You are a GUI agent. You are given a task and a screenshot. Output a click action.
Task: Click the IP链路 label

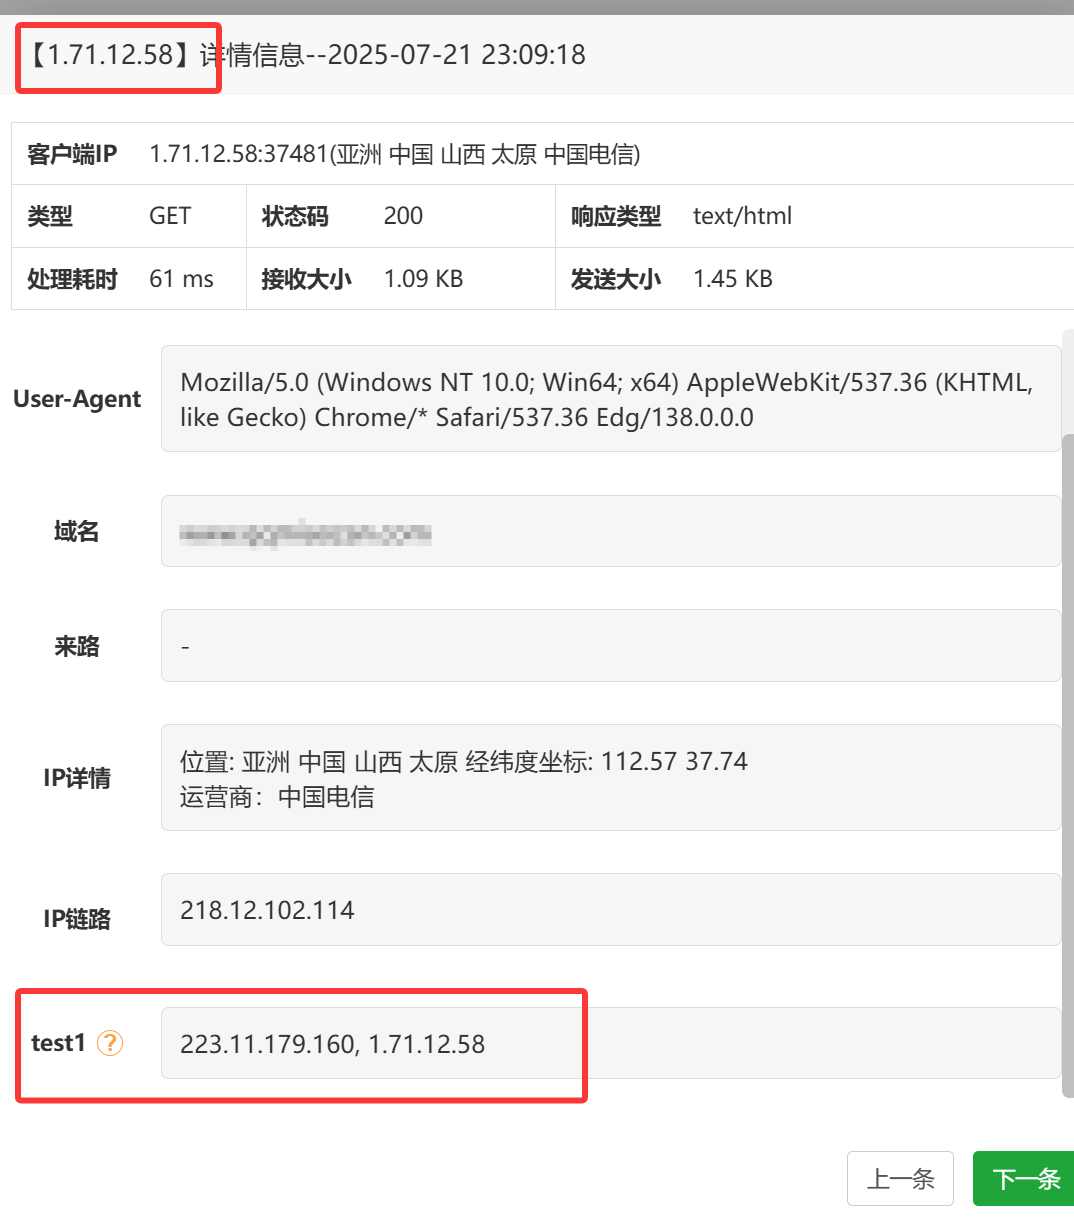click(77, 919)
